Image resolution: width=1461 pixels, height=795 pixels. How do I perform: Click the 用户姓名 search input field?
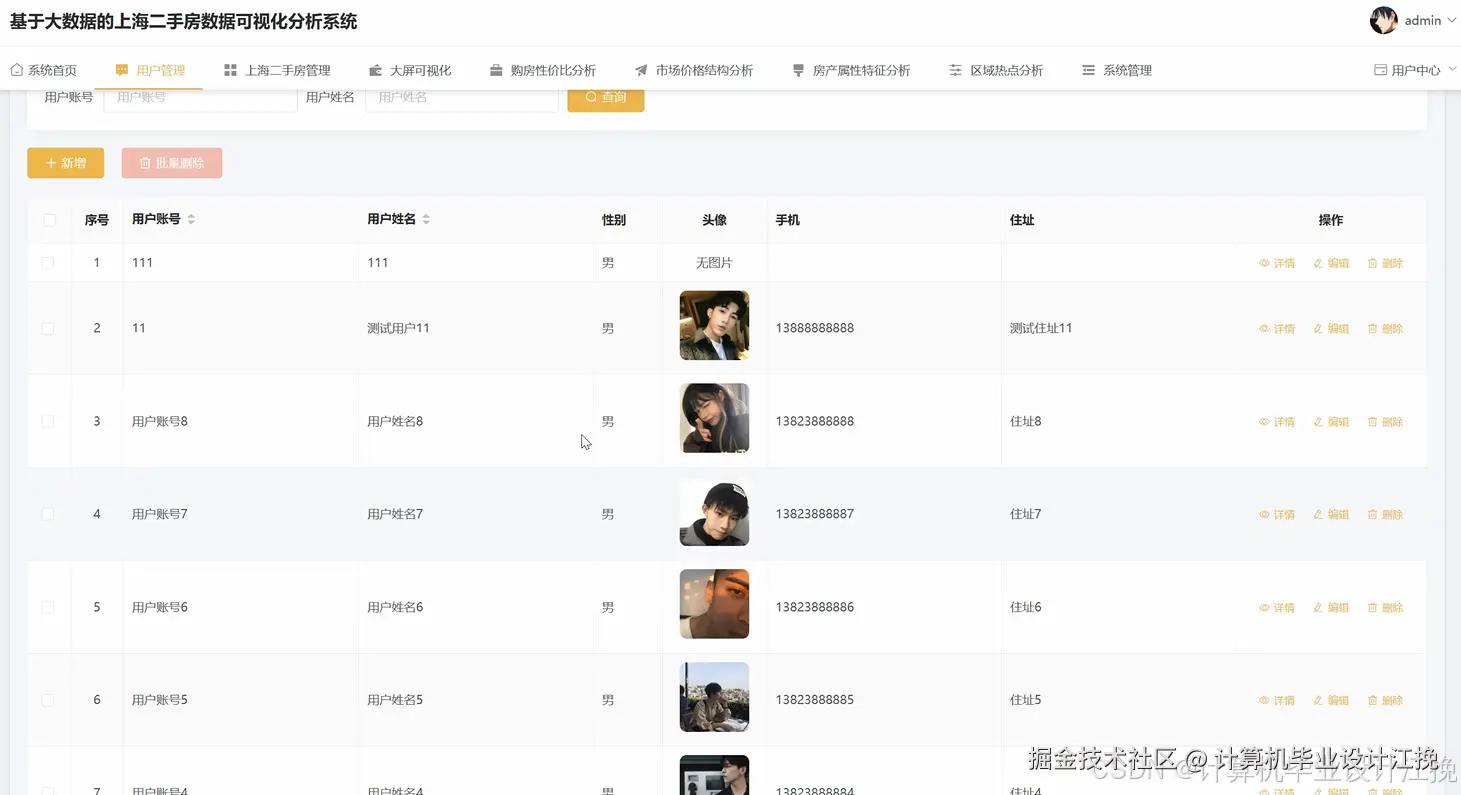click(x=460, y=97)
